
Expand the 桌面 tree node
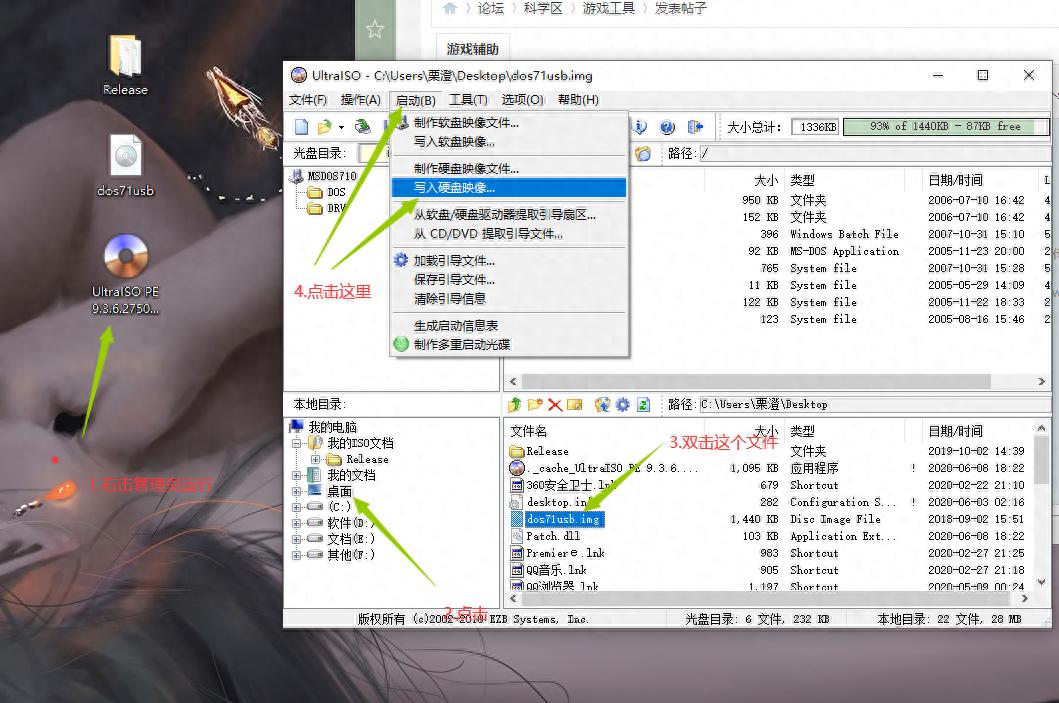point(296,492)
